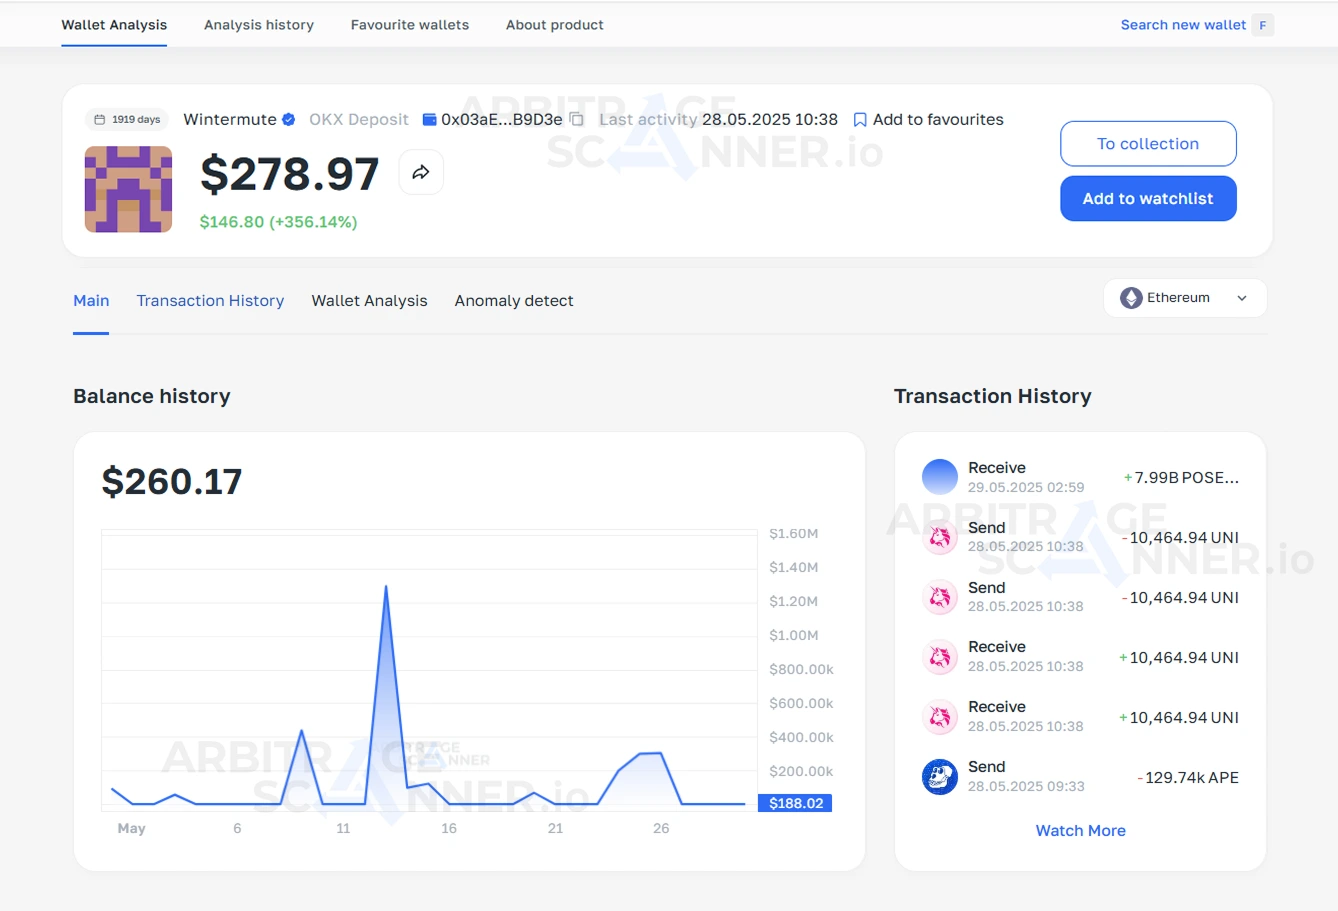The width and height of the screenshot is (1338, 911).
Task: Click the Ethereum logo in network selector
Action: 1131,298
